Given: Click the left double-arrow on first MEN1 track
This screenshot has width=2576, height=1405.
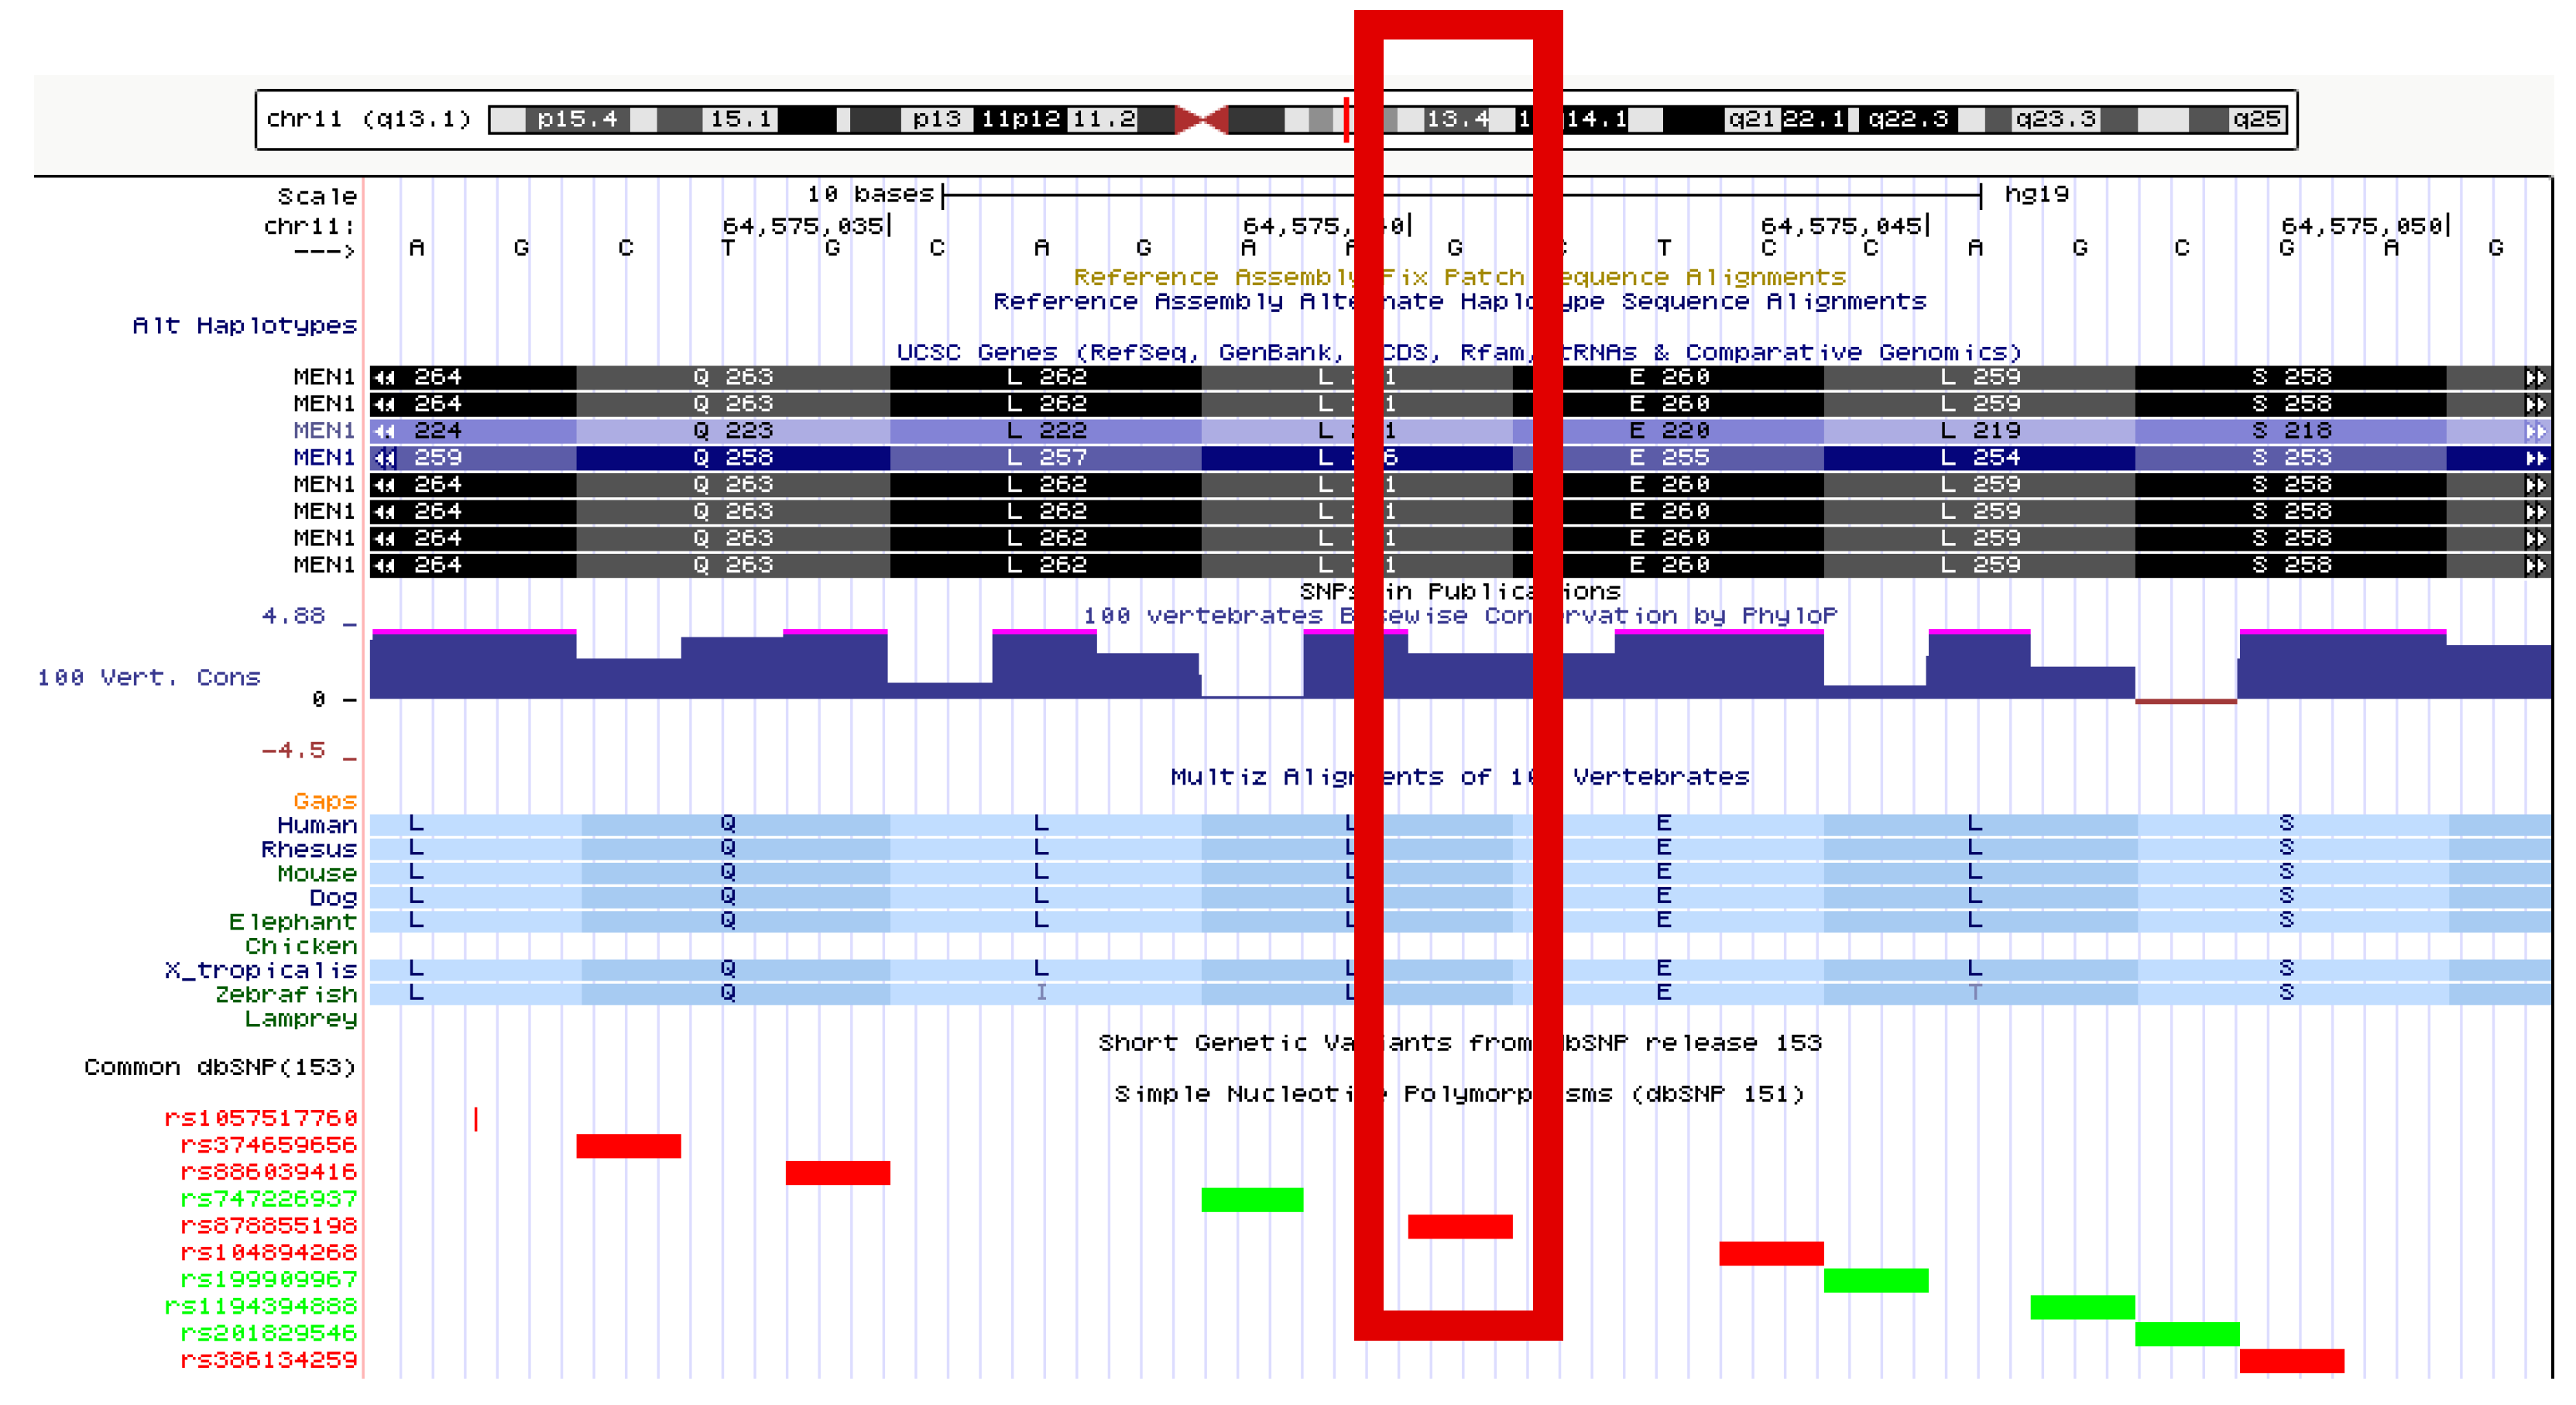Looking at the screenshot, I should pyautogui.click(x=385, y=378).
